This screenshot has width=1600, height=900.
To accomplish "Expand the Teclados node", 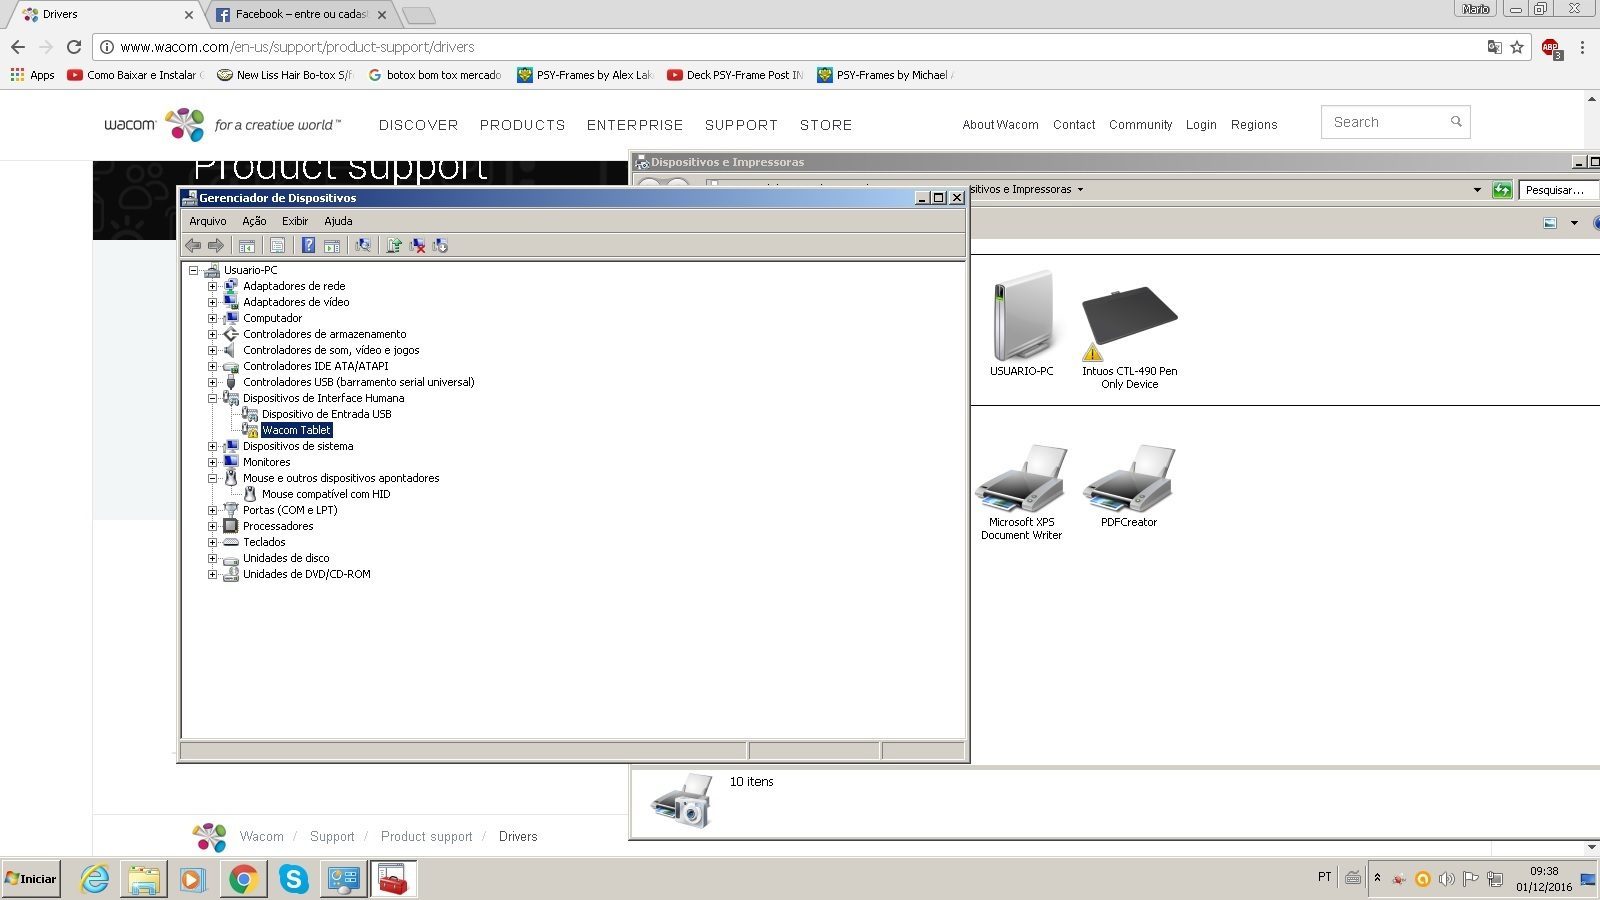I will point(212,542).
